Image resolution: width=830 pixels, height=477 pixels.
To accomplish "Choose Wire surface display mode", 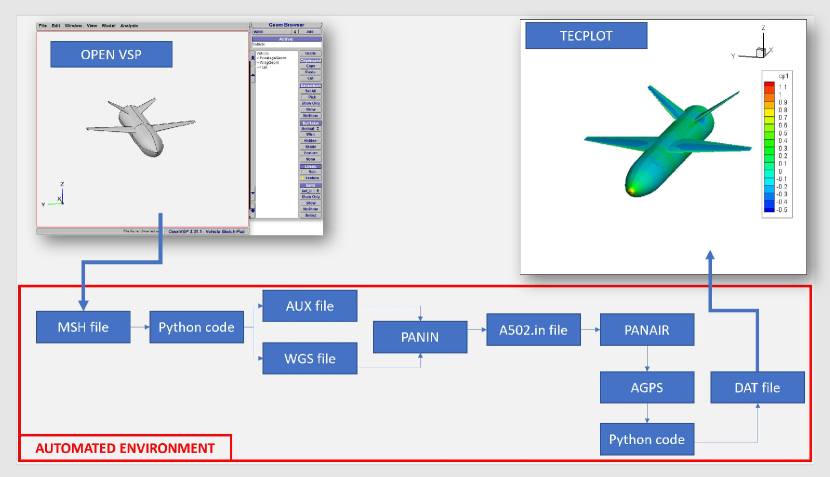I will pos(310,134).
